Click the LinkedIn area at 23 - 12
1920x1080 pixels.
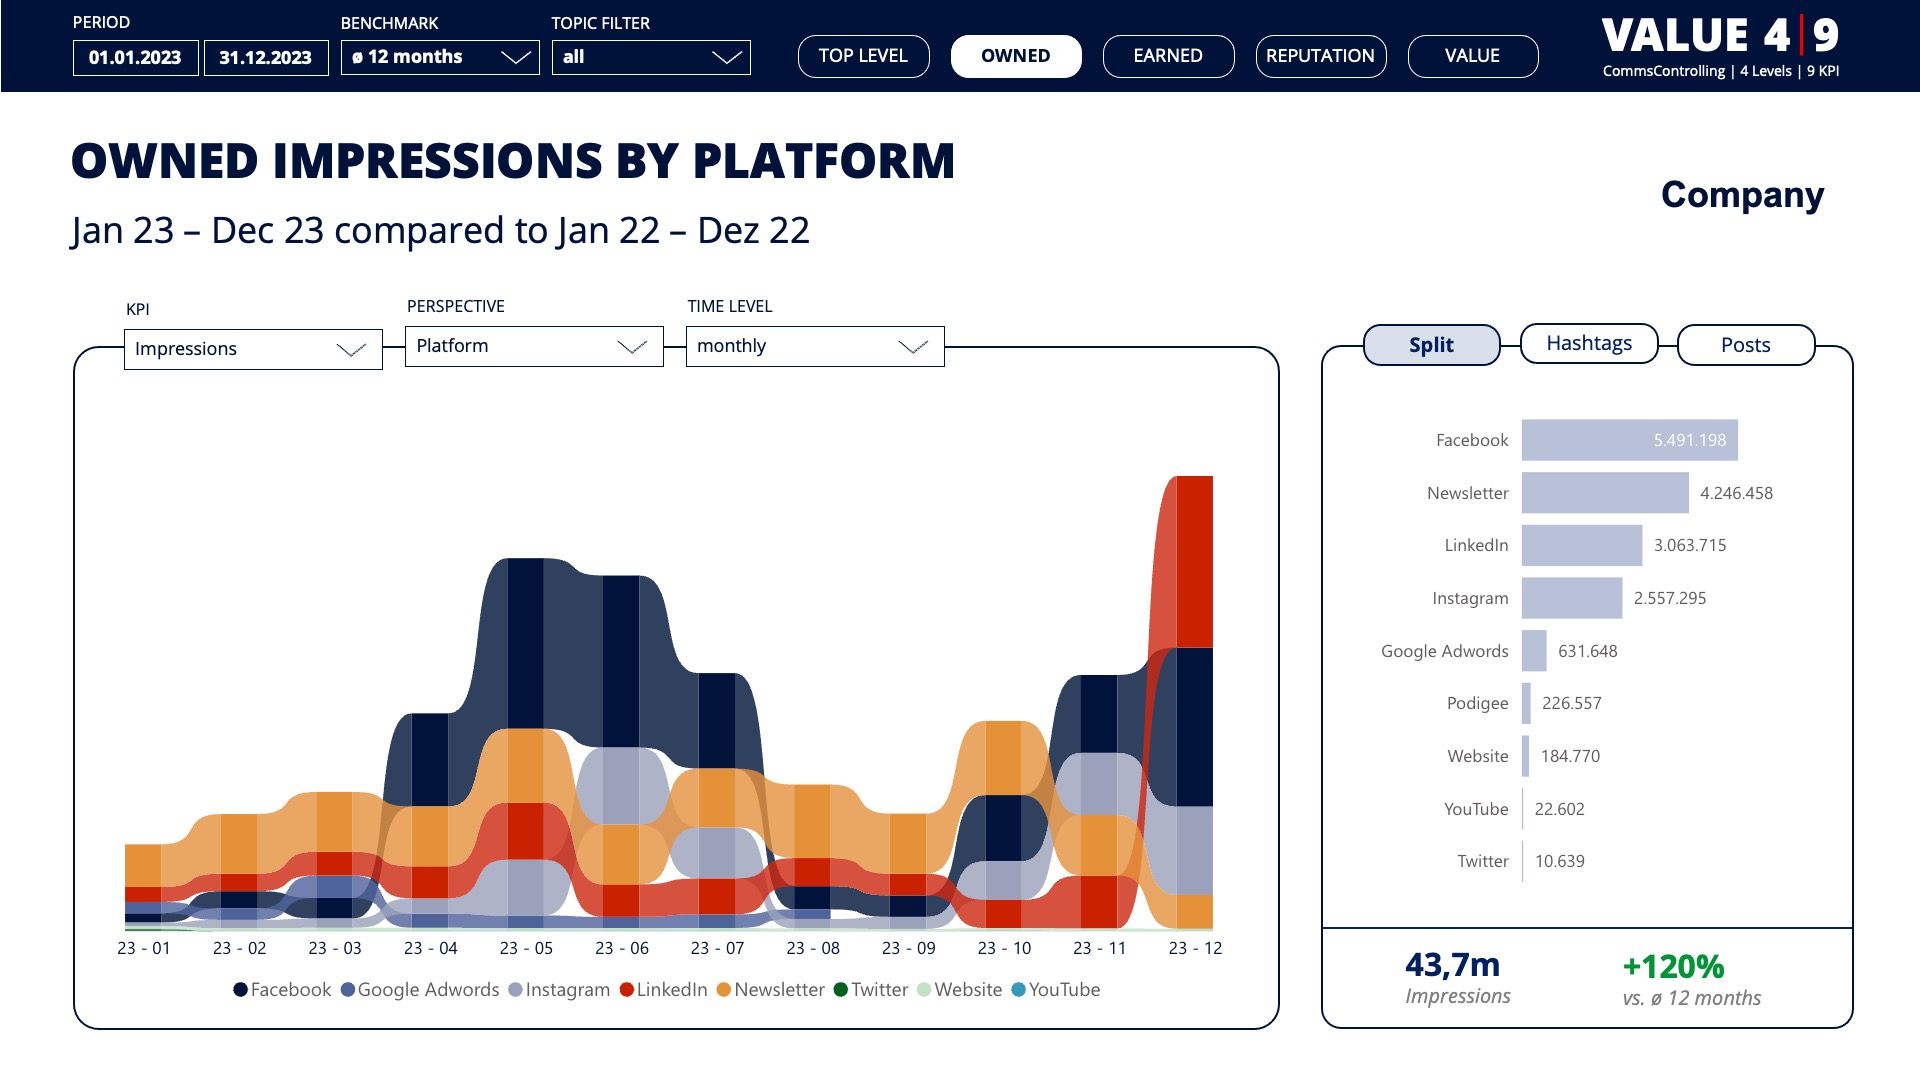pyautogui.click(x=1194, y=560)
